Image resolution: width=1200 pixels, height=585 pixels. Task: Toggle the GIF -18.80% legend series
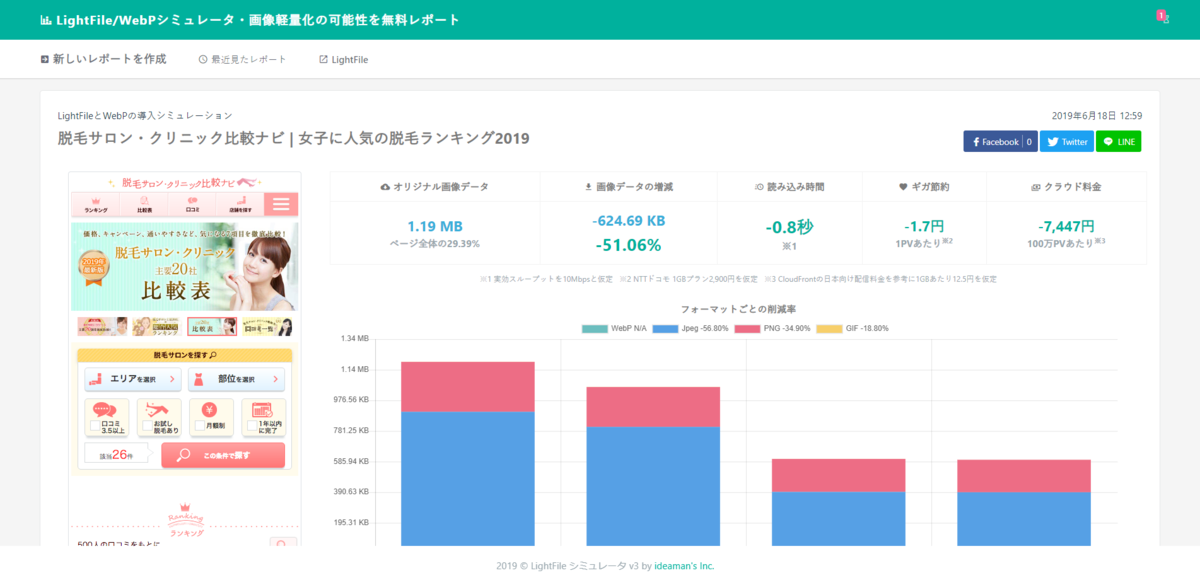852,328
